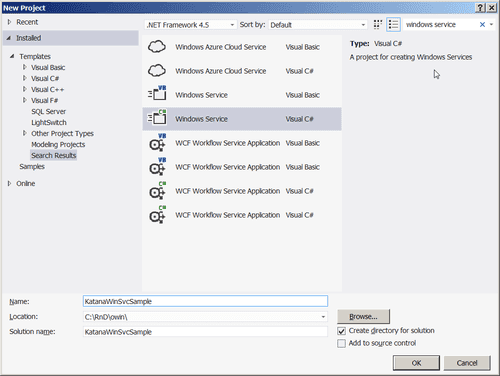Screen dimensions: 500x376
Task: Click the Visual C# Windows Service template icon
Action: click(x=157, y=117)
